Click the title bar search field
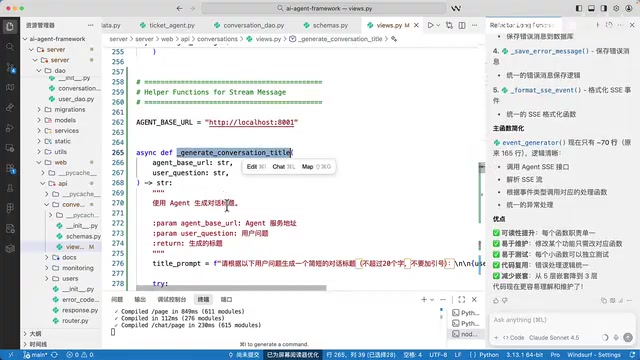Screen dimensions: 640x360 tap(324, 8)
